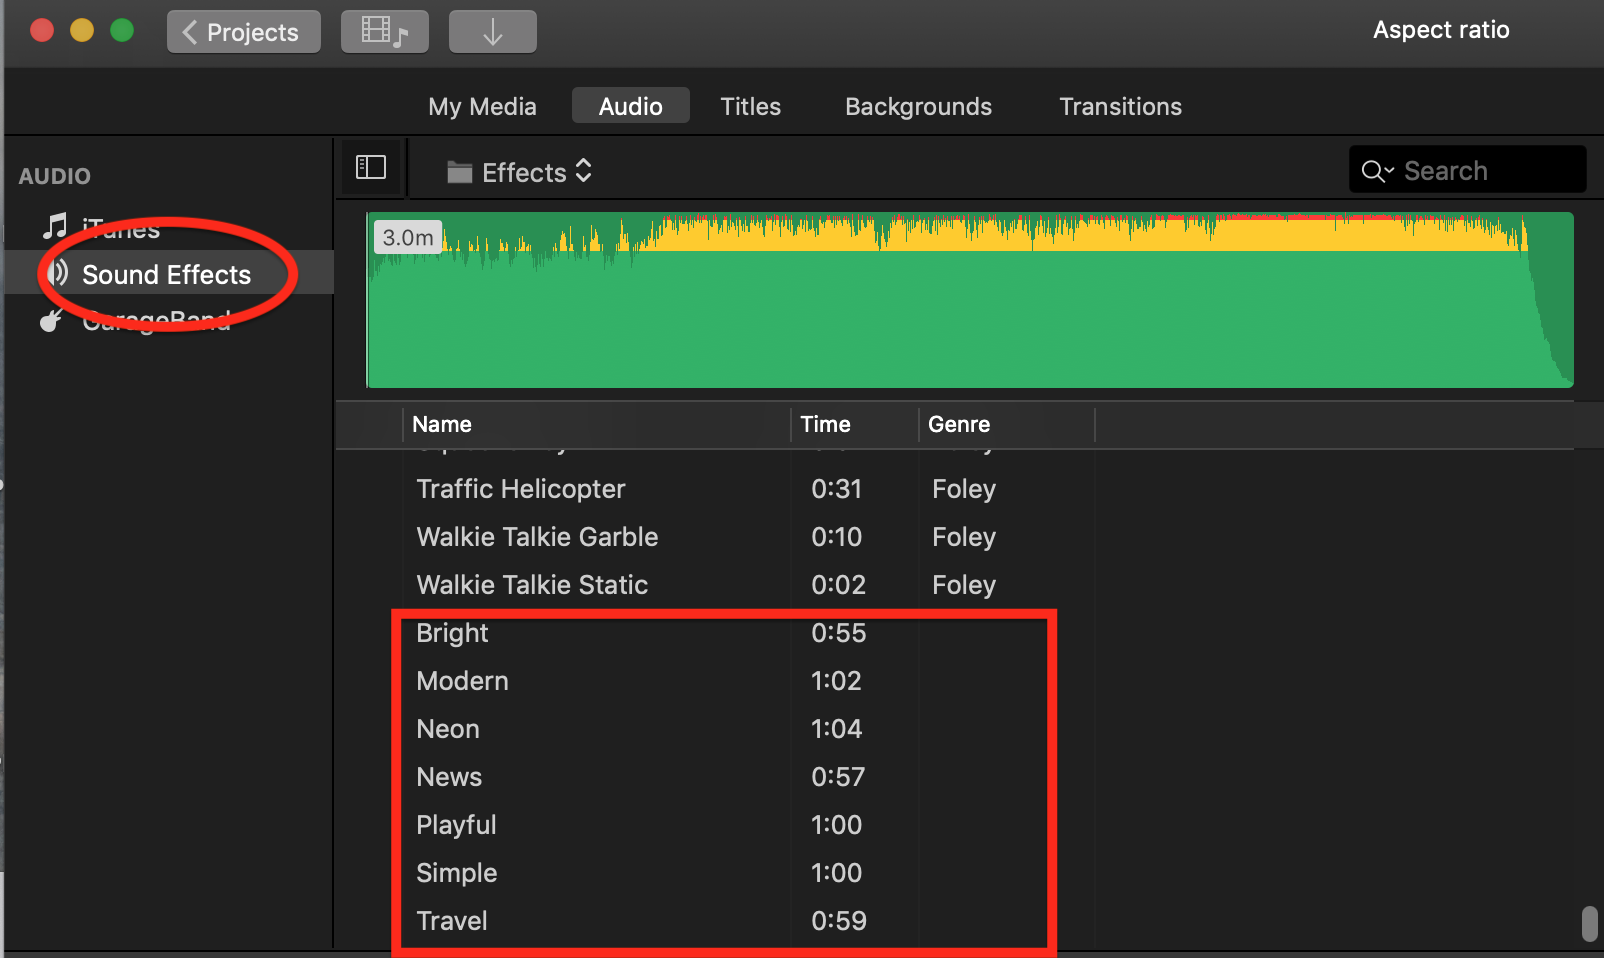Viewport: 1604px width, 958px height.
Task: Open the media import filmstrip button
Action: (385, 32)
